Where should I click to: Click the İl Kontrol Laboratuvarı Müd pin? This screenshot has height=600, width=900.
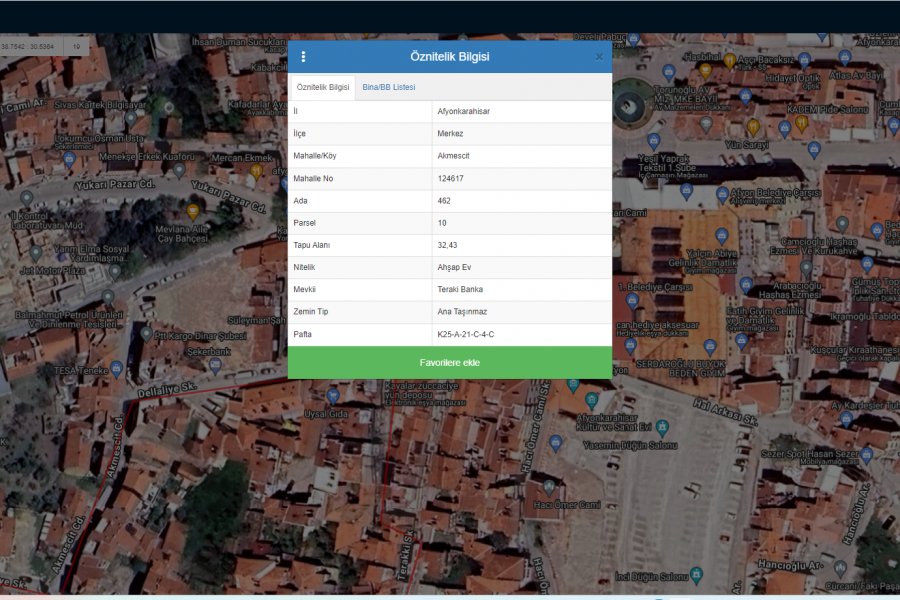26,199
